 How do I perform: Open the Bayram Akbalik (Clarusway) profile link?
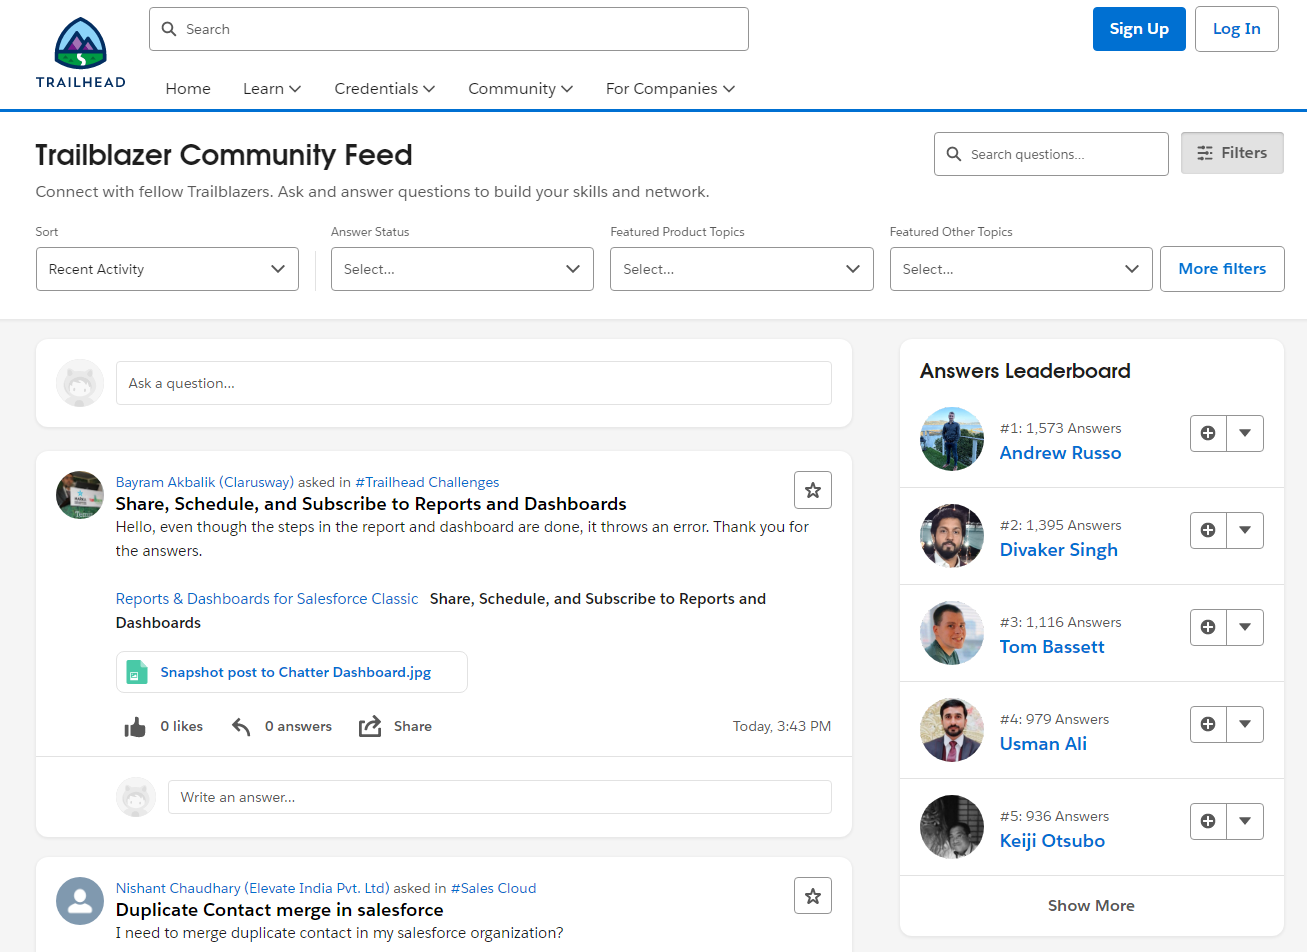tap(205, 482)
